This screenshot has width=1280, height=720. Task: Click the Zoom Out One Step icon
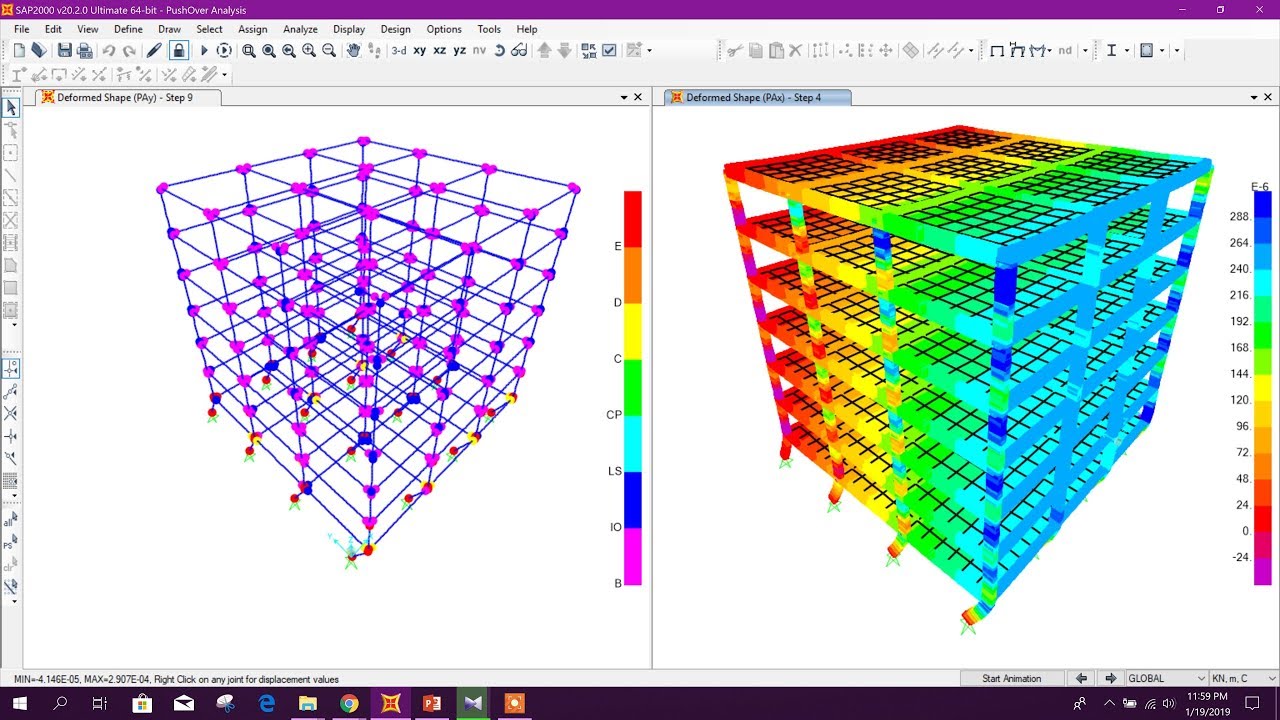point(329,50)
